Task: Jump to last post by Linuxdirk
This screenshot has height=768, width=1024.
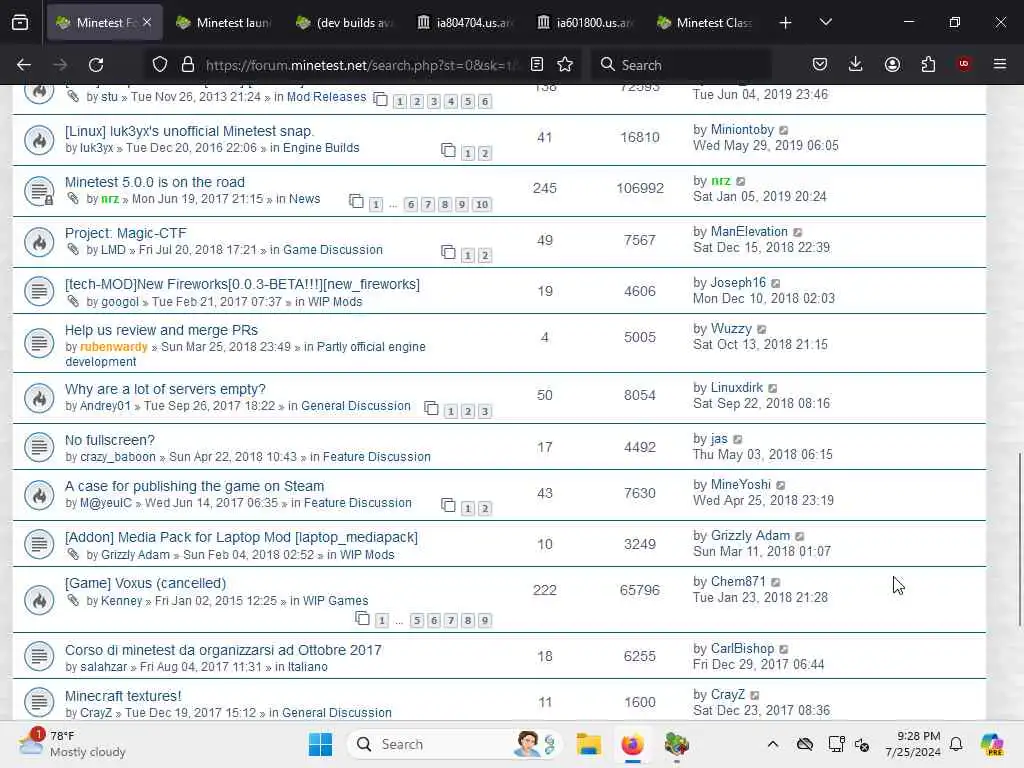Action: tap(773, 389)
